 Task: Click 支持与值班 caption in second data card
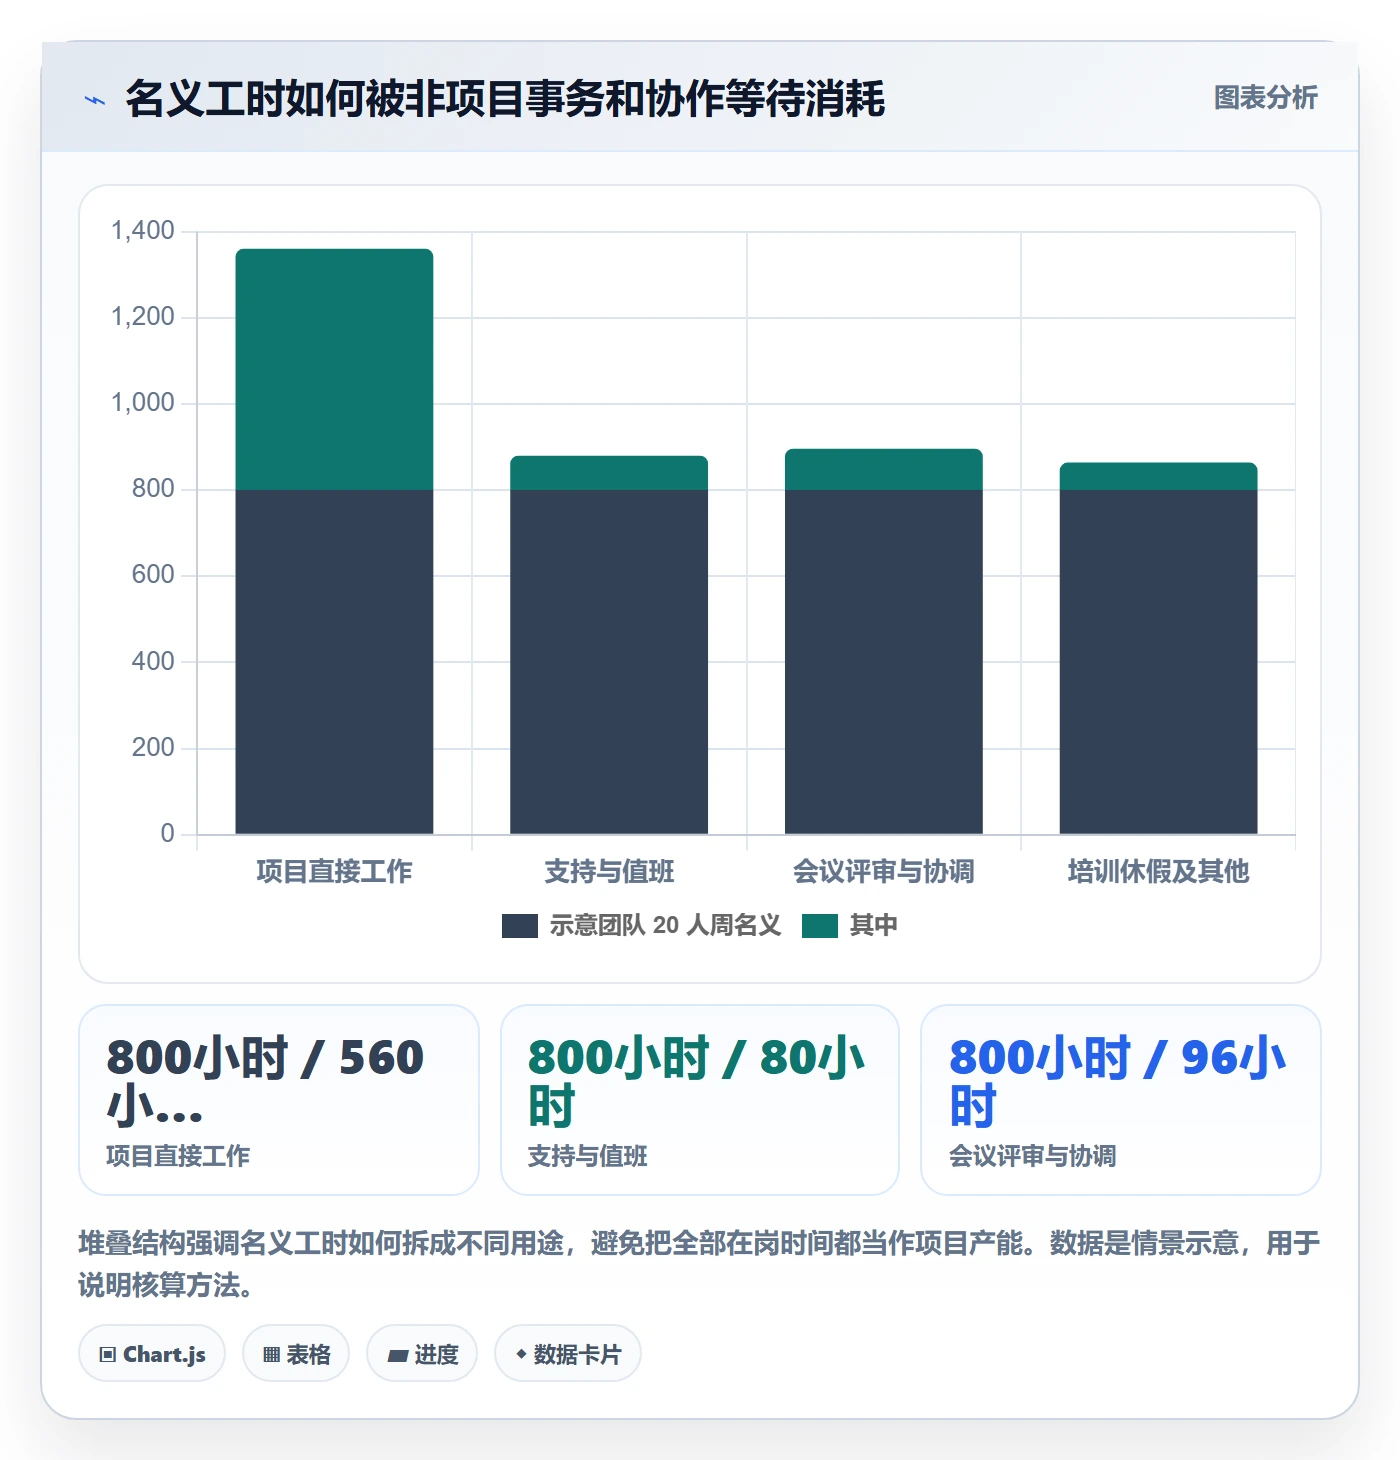(x=588, y=1156)
